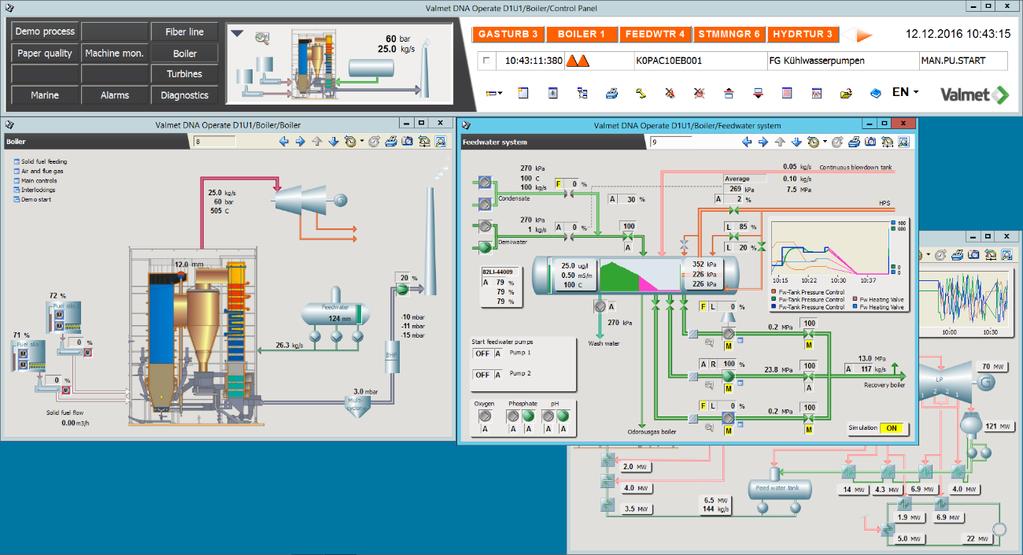The height and width of the screenshot is (555, 1023).
Task: Select the GASTURB 3 alarm tab
Action: click(x=508, y=34)
